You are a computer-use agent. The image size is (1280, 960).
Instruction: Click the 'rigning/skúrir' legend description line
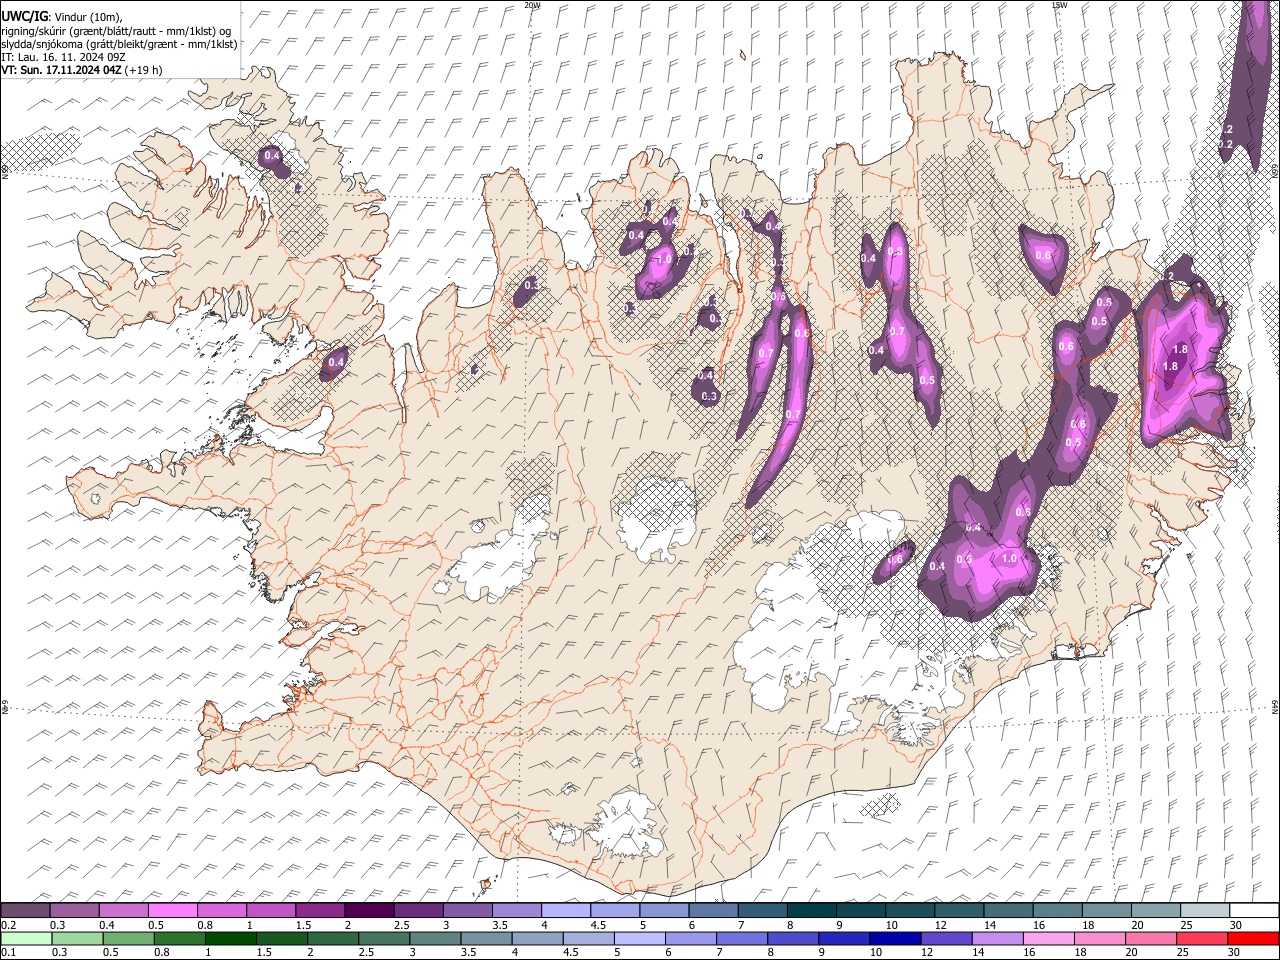pos(117,31)
